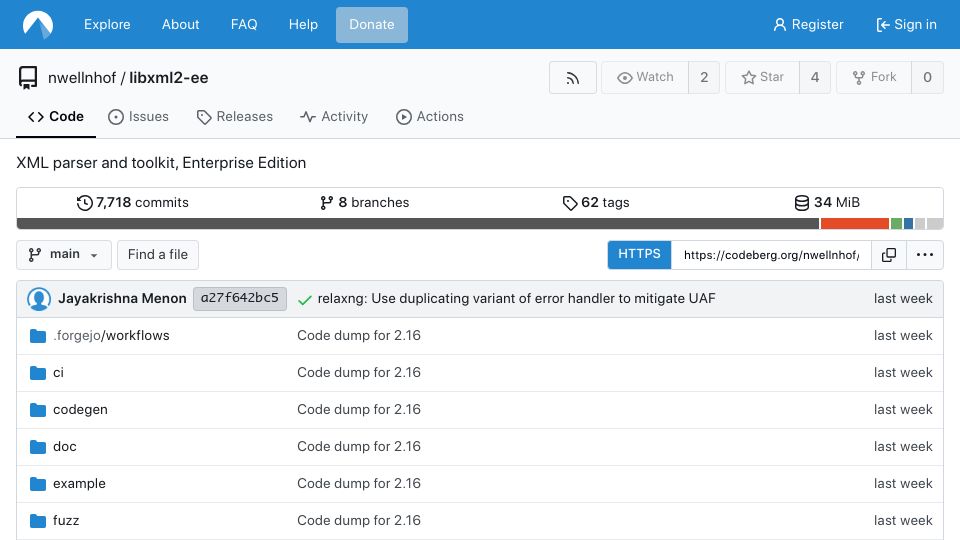The width and height of the screenshot is (960, 540).
Task: Open the .forgejo/workflows folder
Action: click(111, 336)
